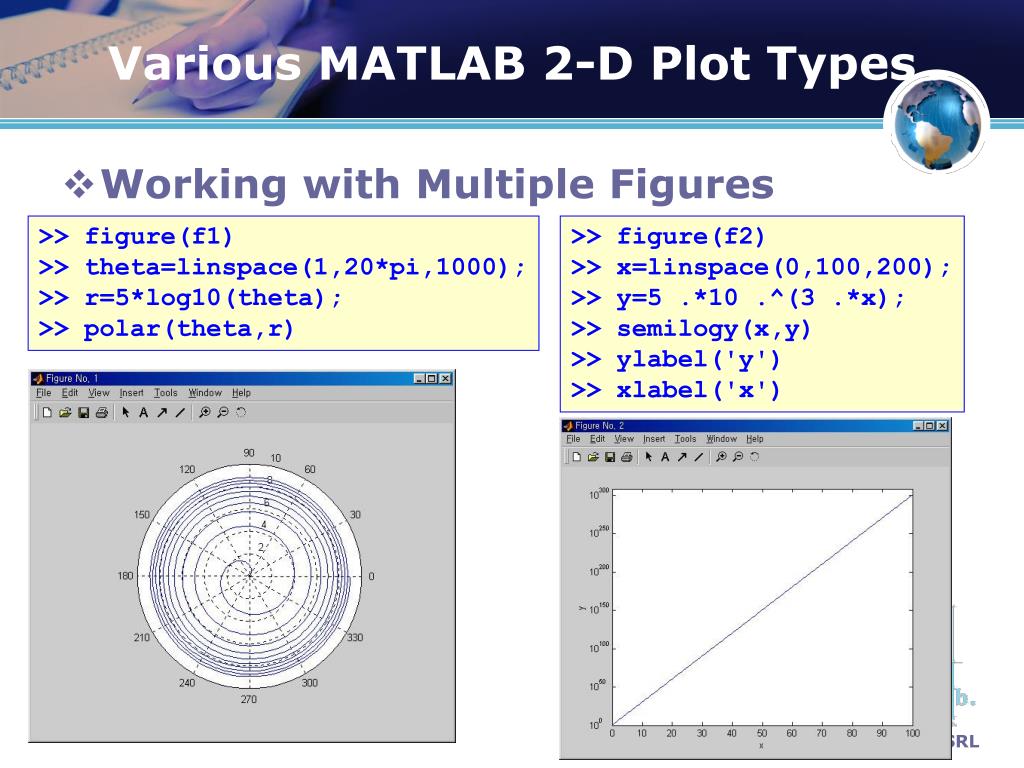Open File menu in Figure No. 1
This screenshot has width=1024, height=768.
tap(44, 392)
